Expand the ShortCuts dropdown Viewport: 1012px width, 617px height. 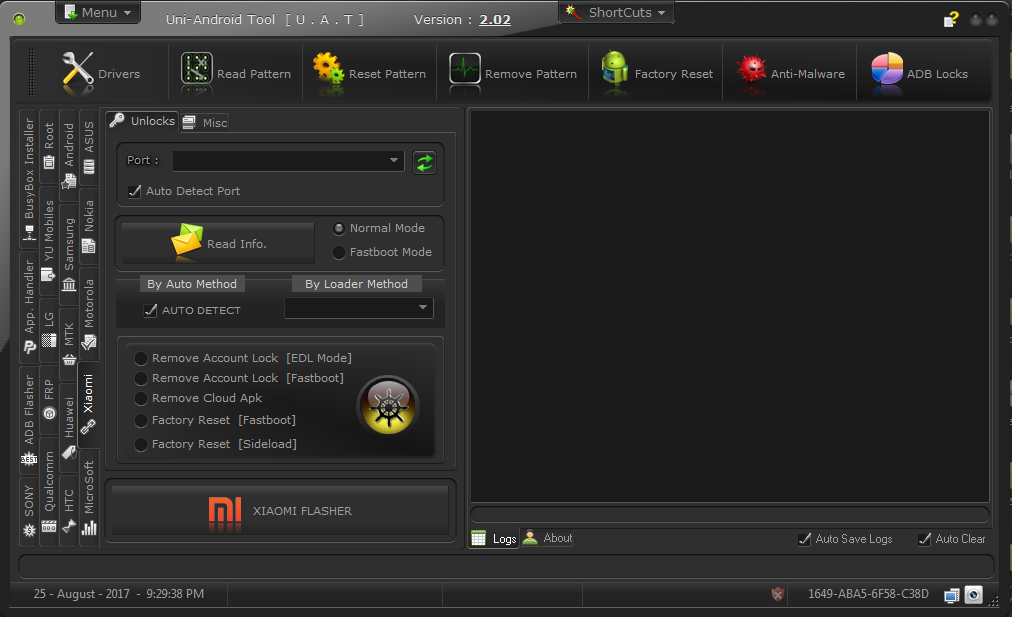(x=616, y=12)
